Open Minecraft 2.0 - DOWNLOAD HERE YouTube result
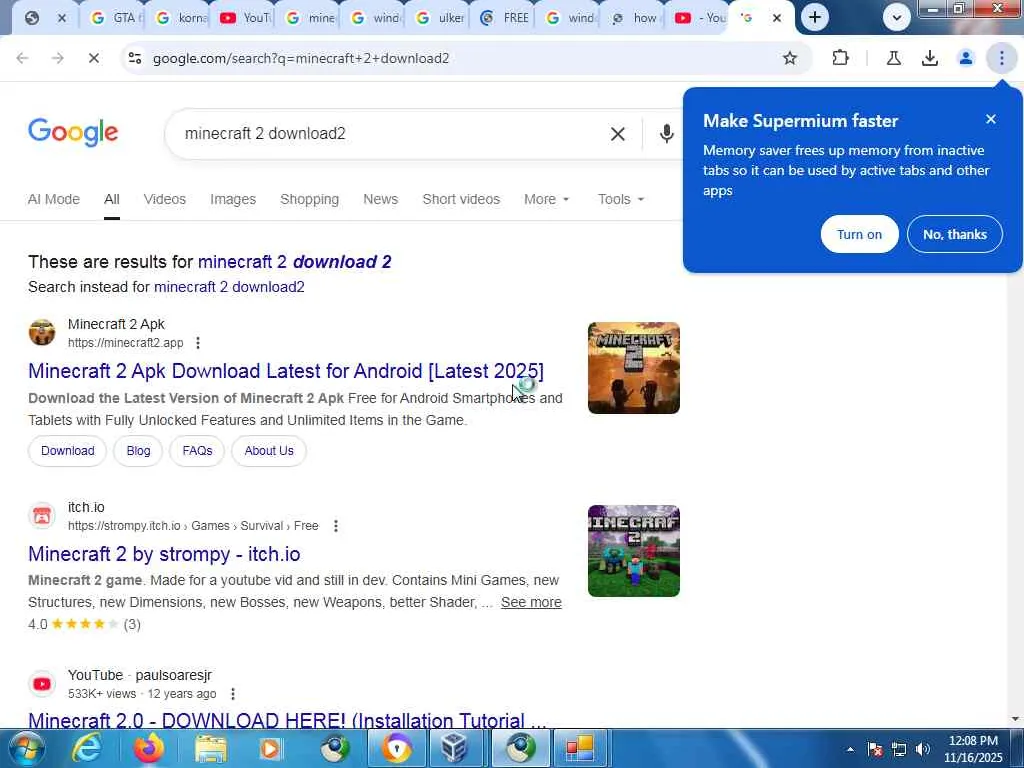The image size is (1024, 768). pos(287,720)
